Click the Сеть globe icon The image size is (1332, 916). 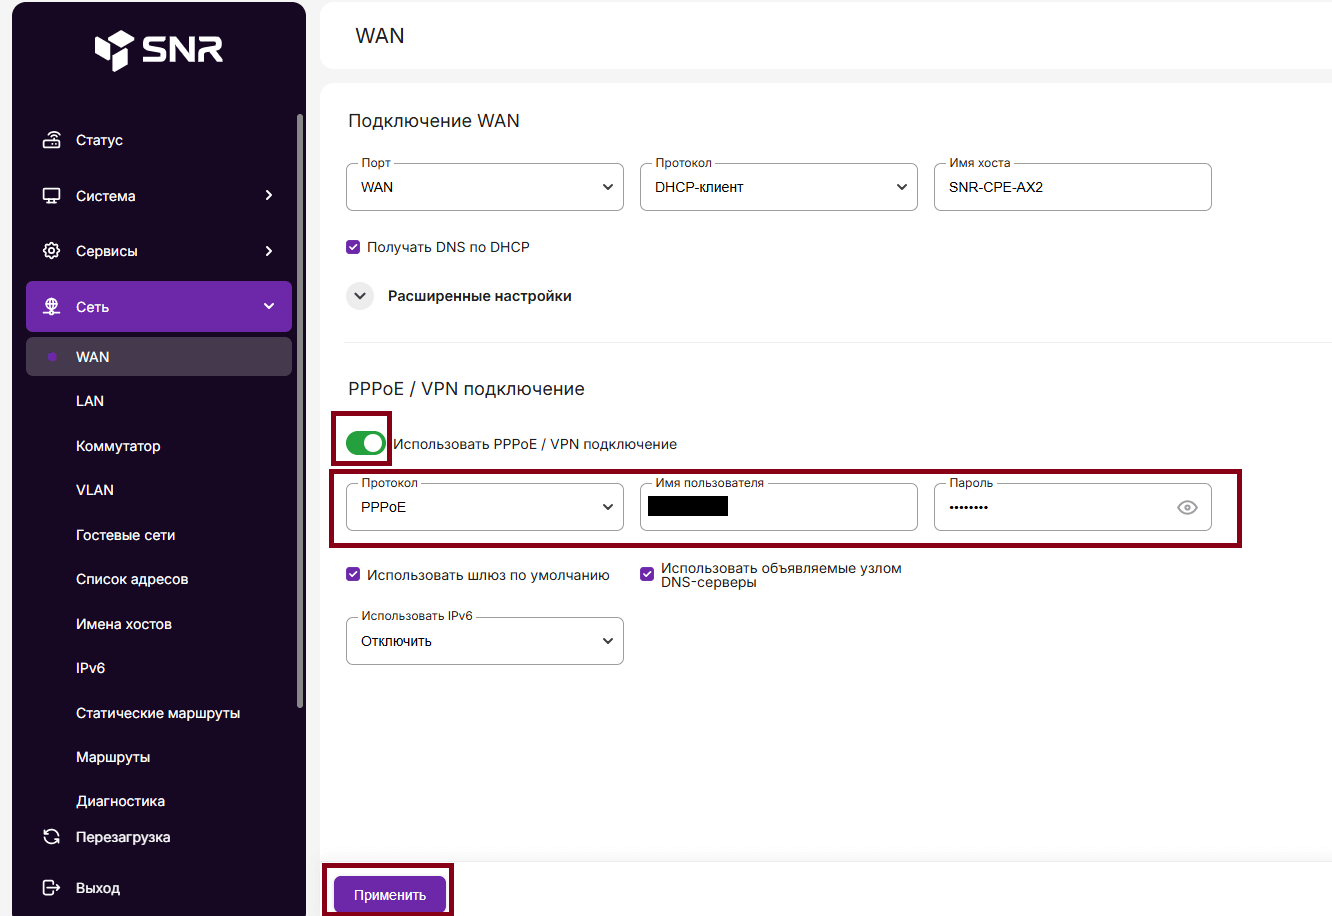click(52, 307)
